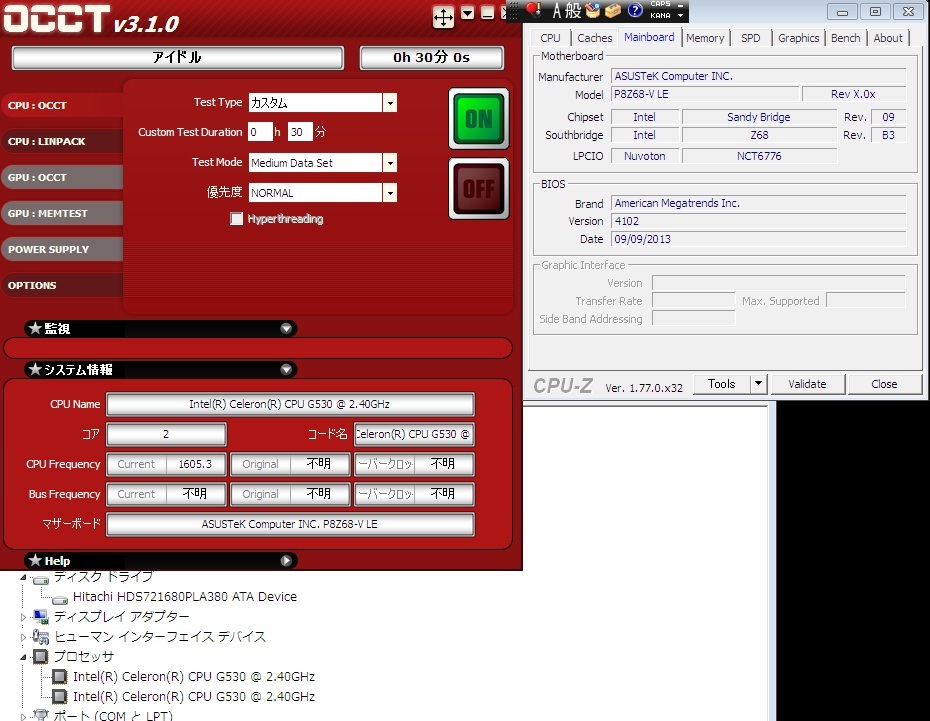Open the Test Type dropdown
This screenshot has height=721, width=930.
[x=390, y=103]
